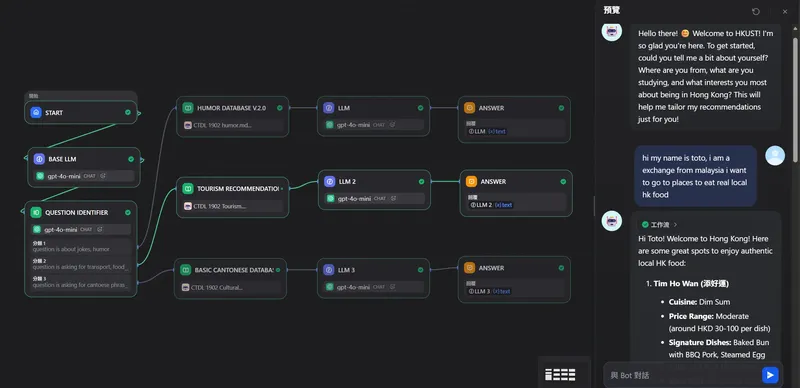Select the LLM 3 node title
Viewport: 800px width, 388px height.
(346, 270)
